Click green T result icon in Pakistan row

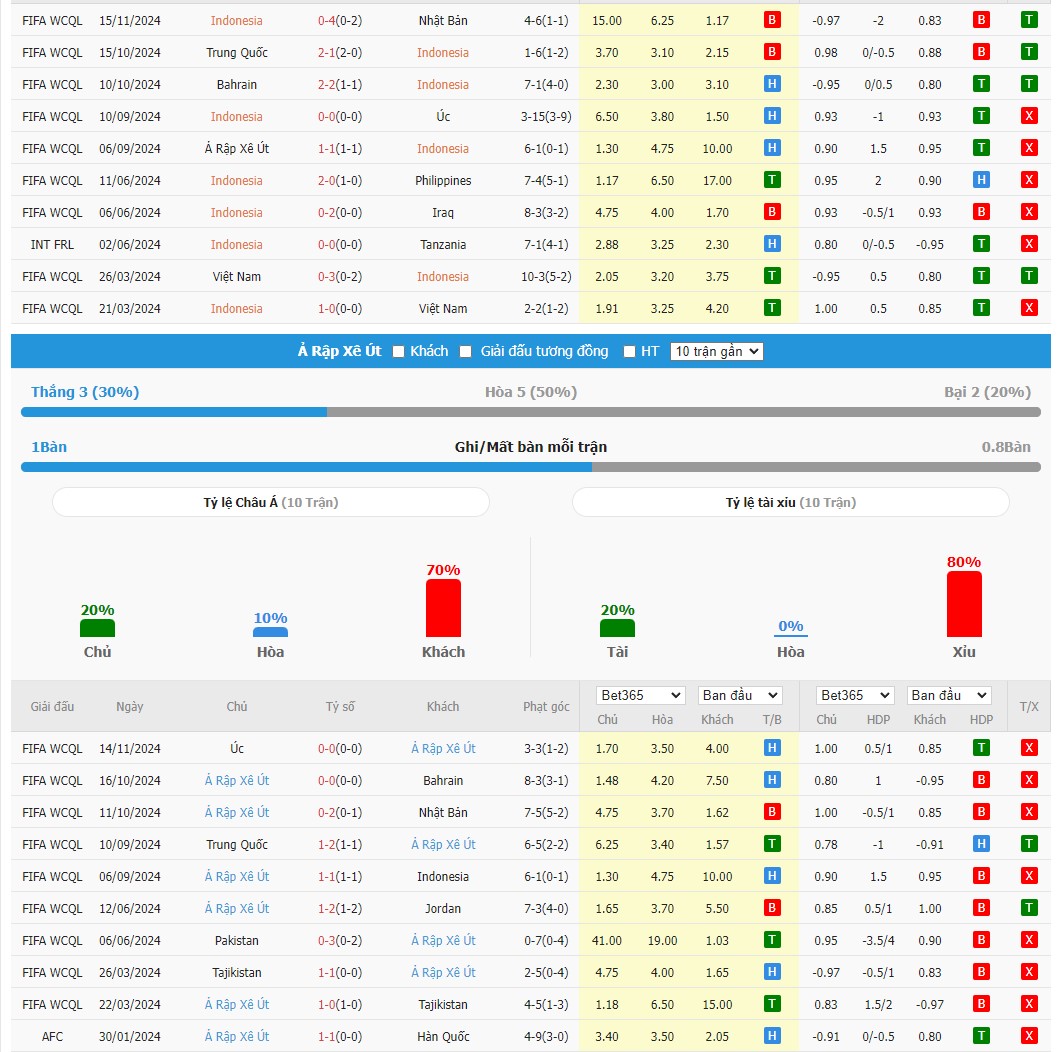[x=771, y=940]
